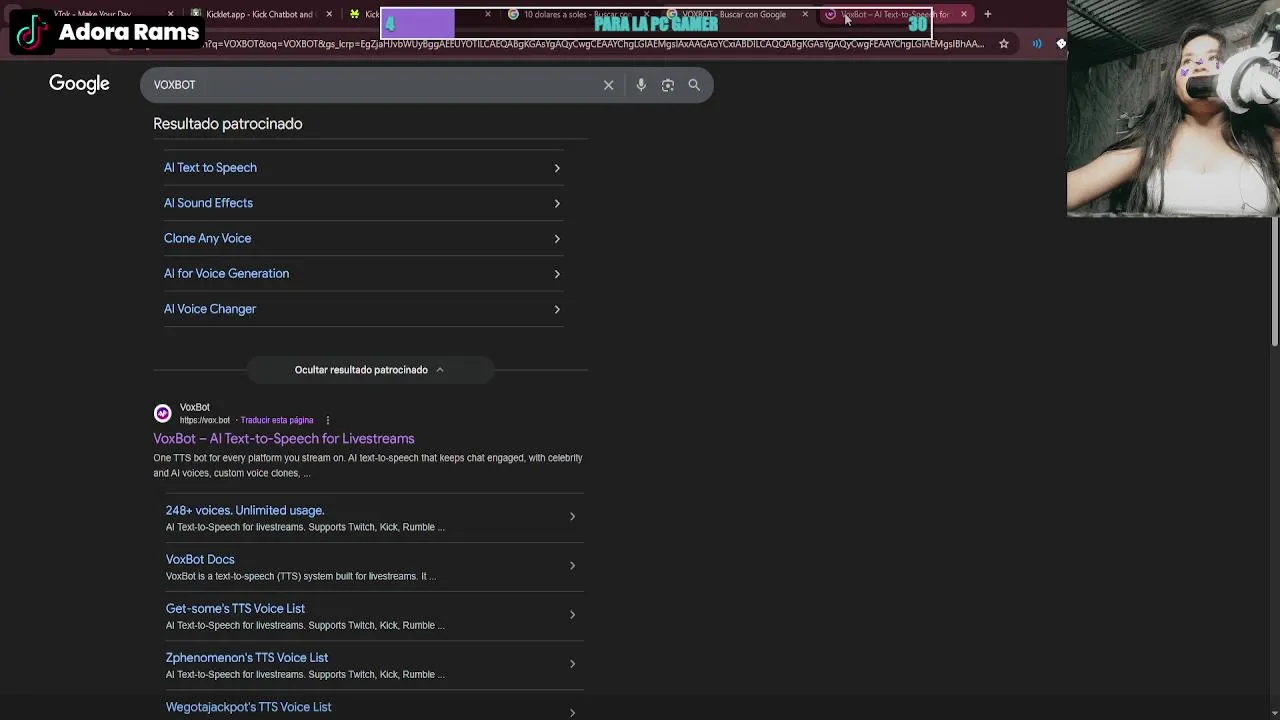Open VoxBot result options three-dot menu

click(x=327, y=420)
